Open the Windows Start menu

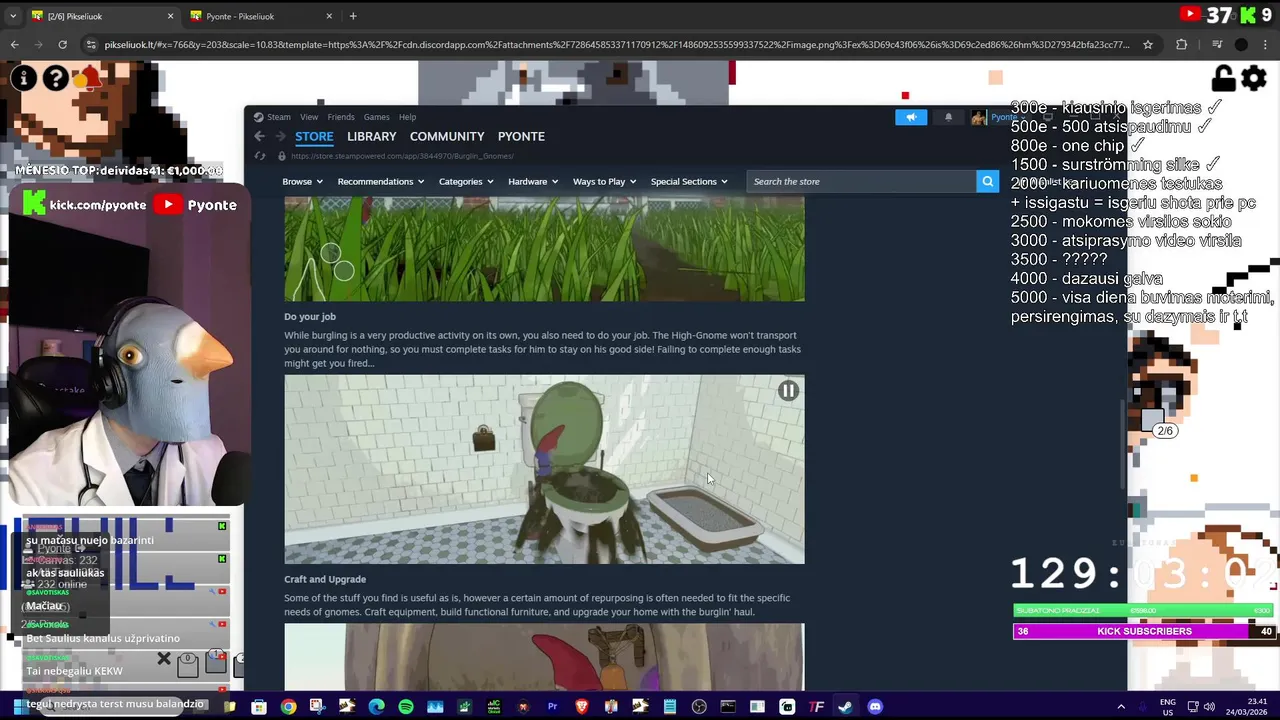[x=20, y=707]
